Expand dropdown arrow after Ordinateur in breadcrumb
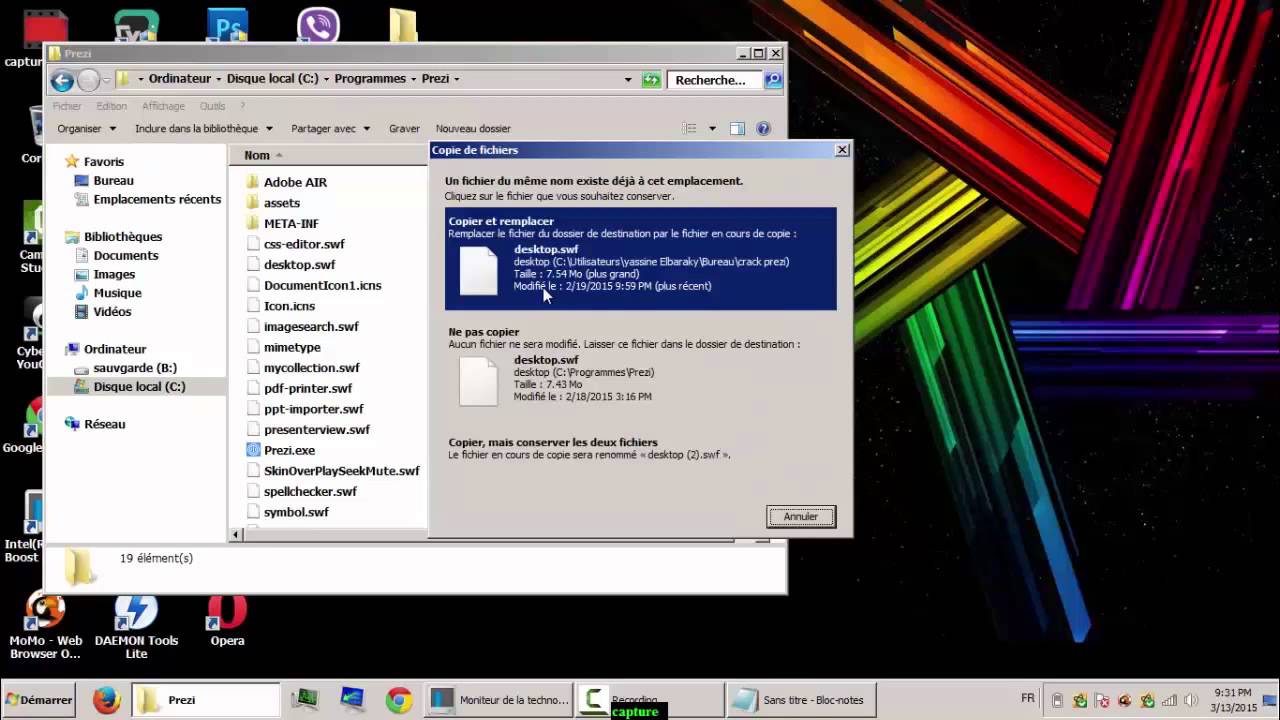 point(219,79)
